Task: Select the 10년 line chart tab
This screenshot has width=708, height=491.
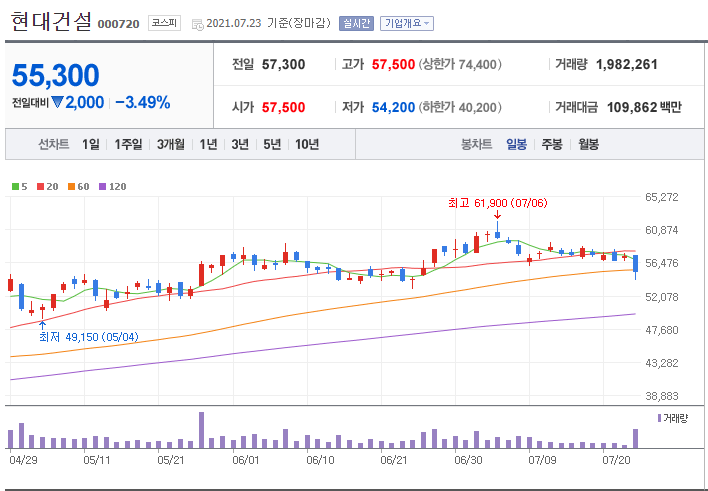Action: point(307,145)
